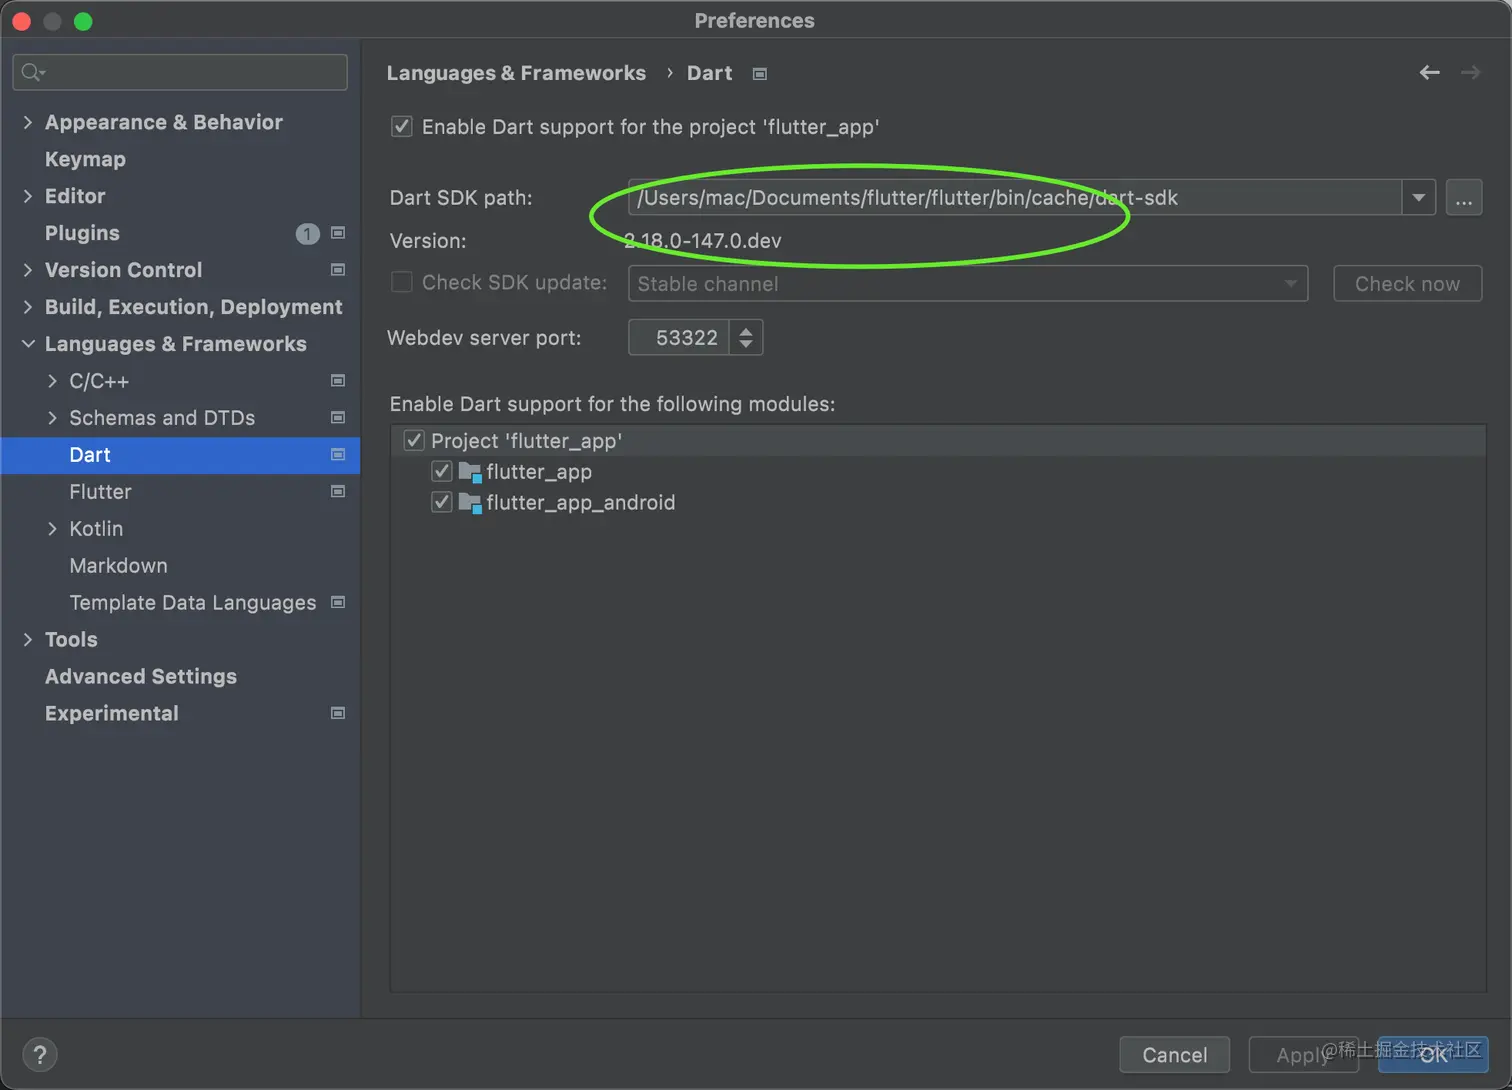Click the Apply button

click(x=1303, y=1055)
